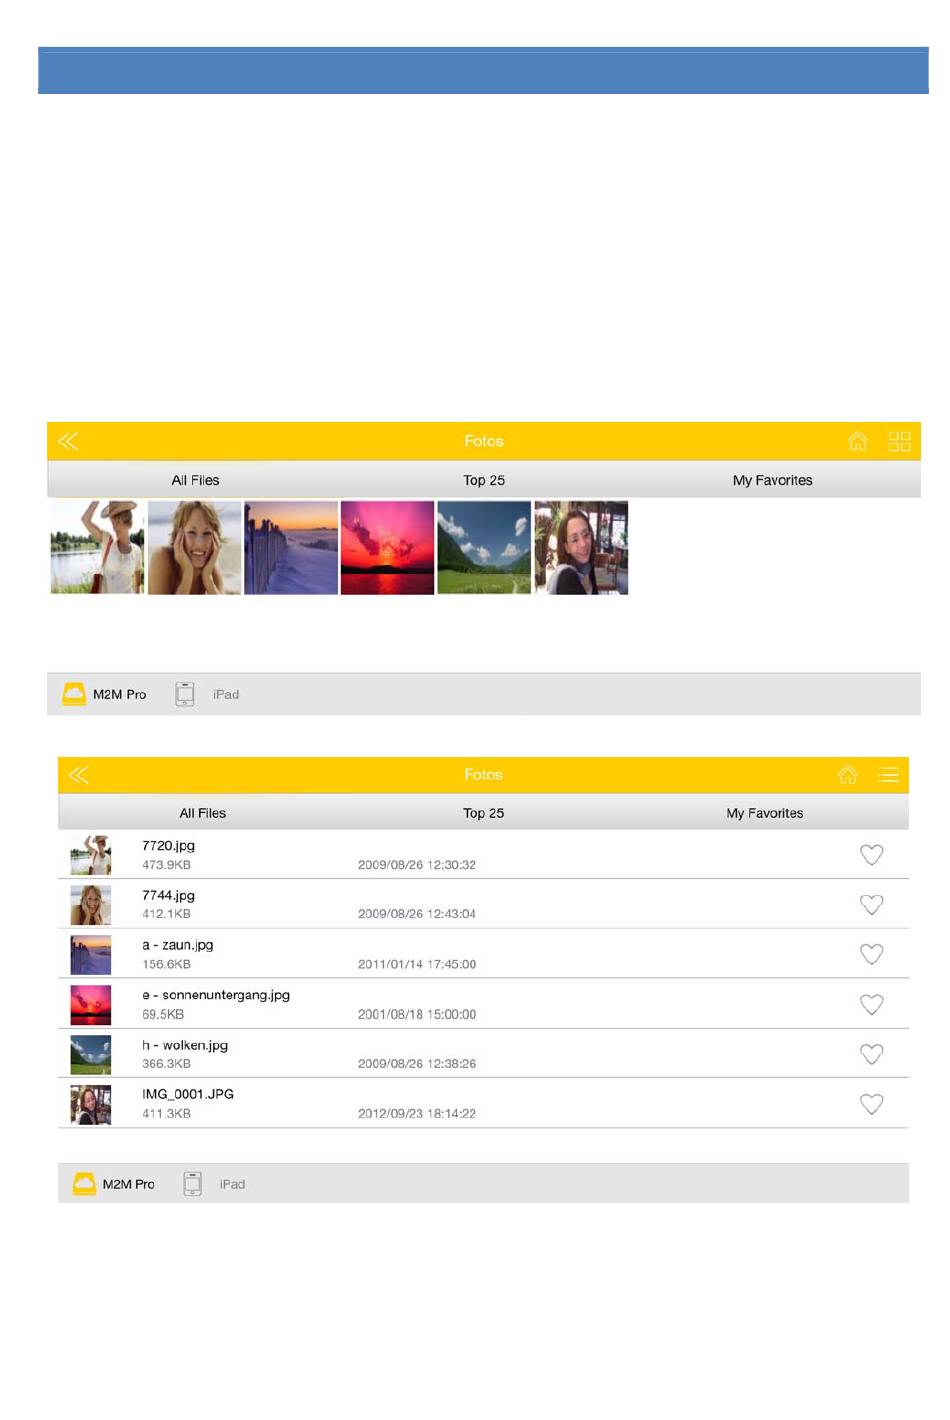Viewport: 950px width, 1420px height.
Task: Open woman in cafe photo in grid
Action: tap(581, 548)
